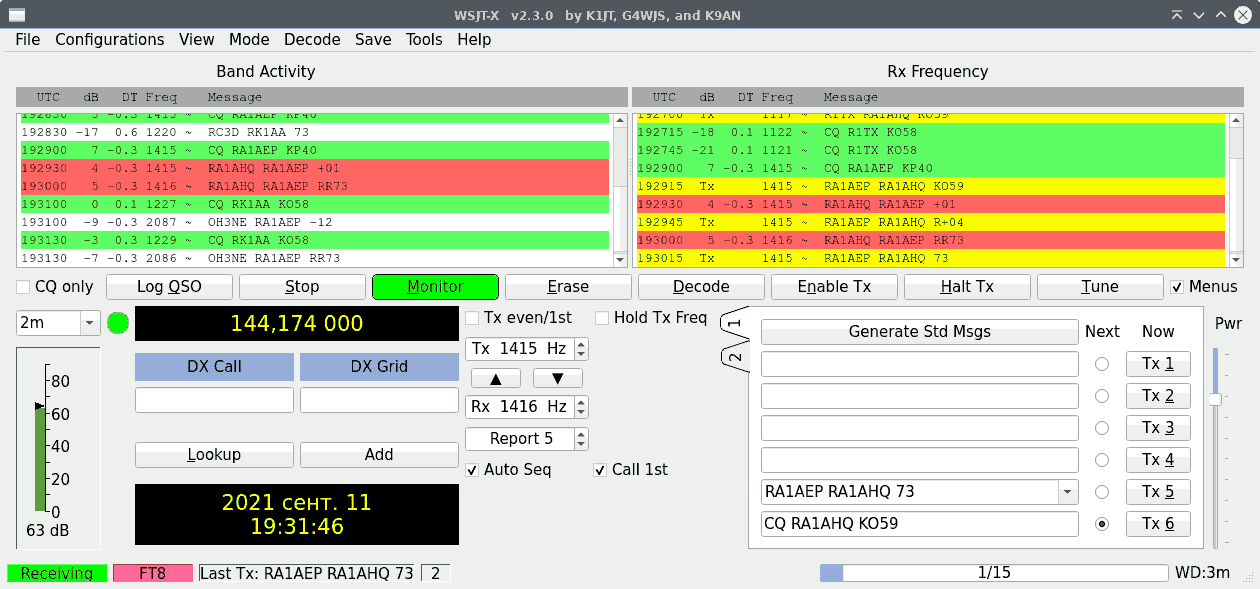Select the Next radio button for Tx 3

(1102, 428)
